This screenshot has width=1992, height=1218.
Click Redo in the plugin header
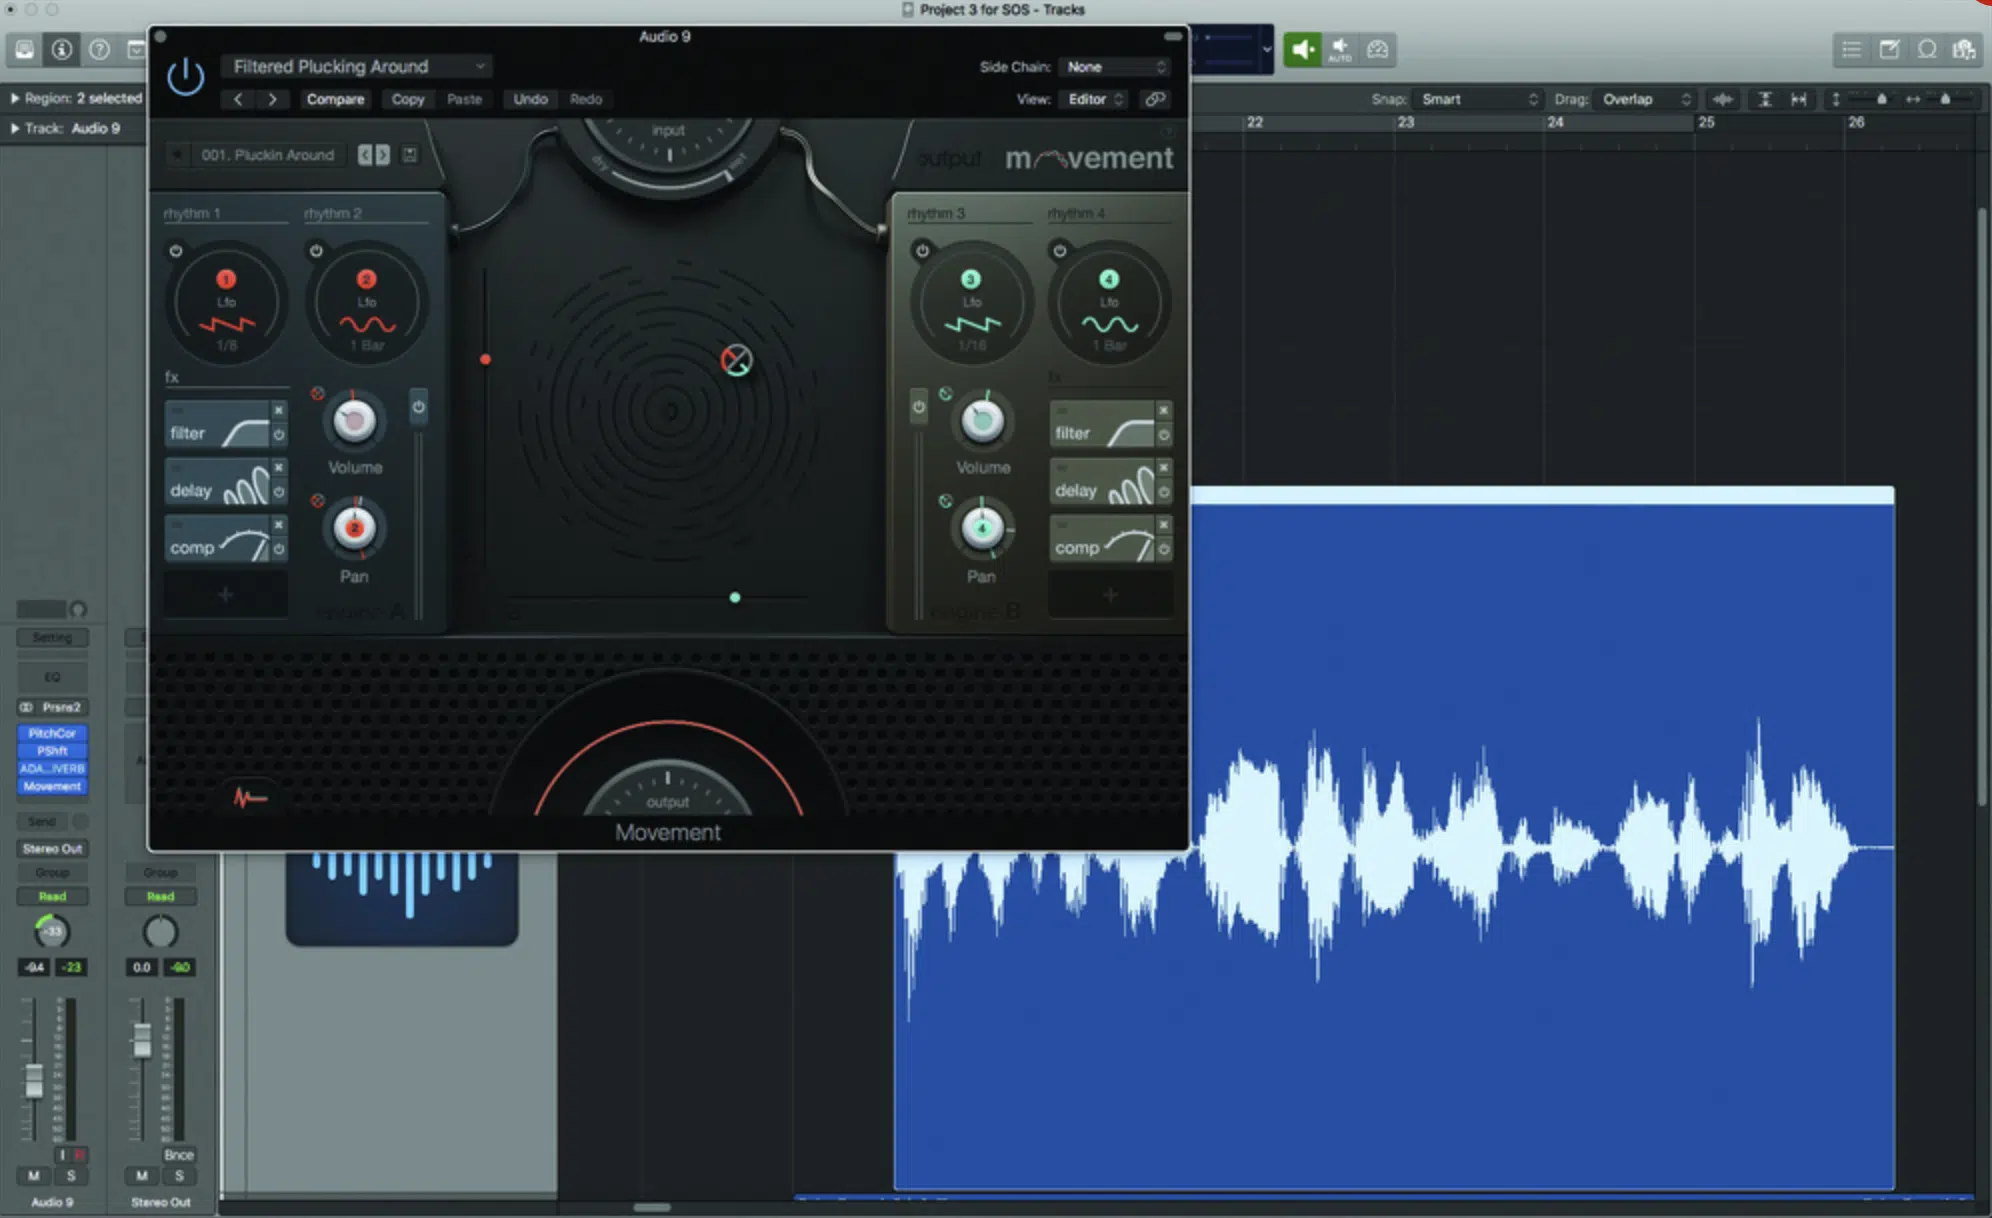tap(586, 99)
